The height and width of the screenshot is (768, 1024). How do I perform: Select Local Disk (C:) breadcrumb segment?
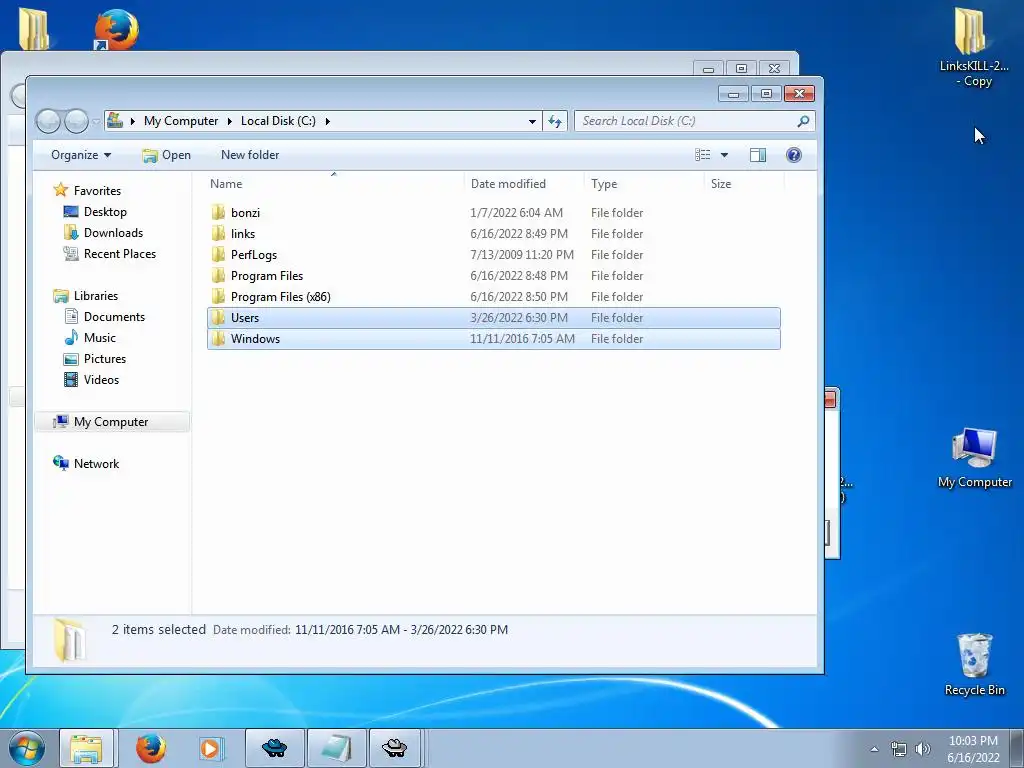[x=278, y=121]
